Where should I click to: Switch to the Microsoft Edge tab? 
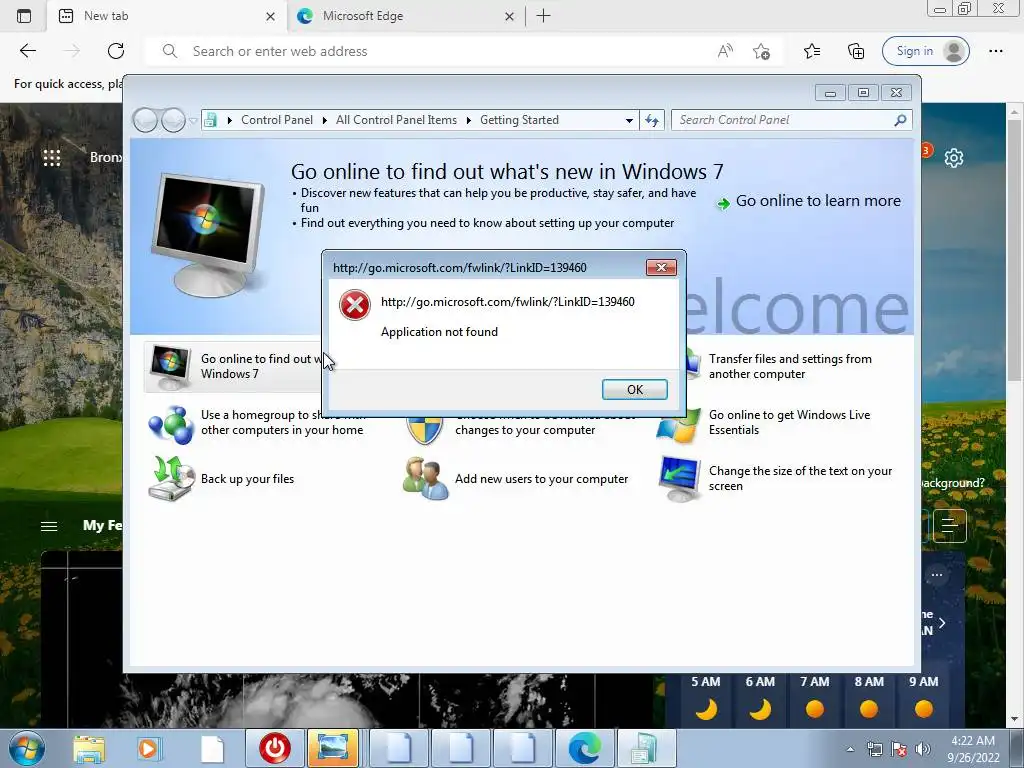(x=405, y=16)
